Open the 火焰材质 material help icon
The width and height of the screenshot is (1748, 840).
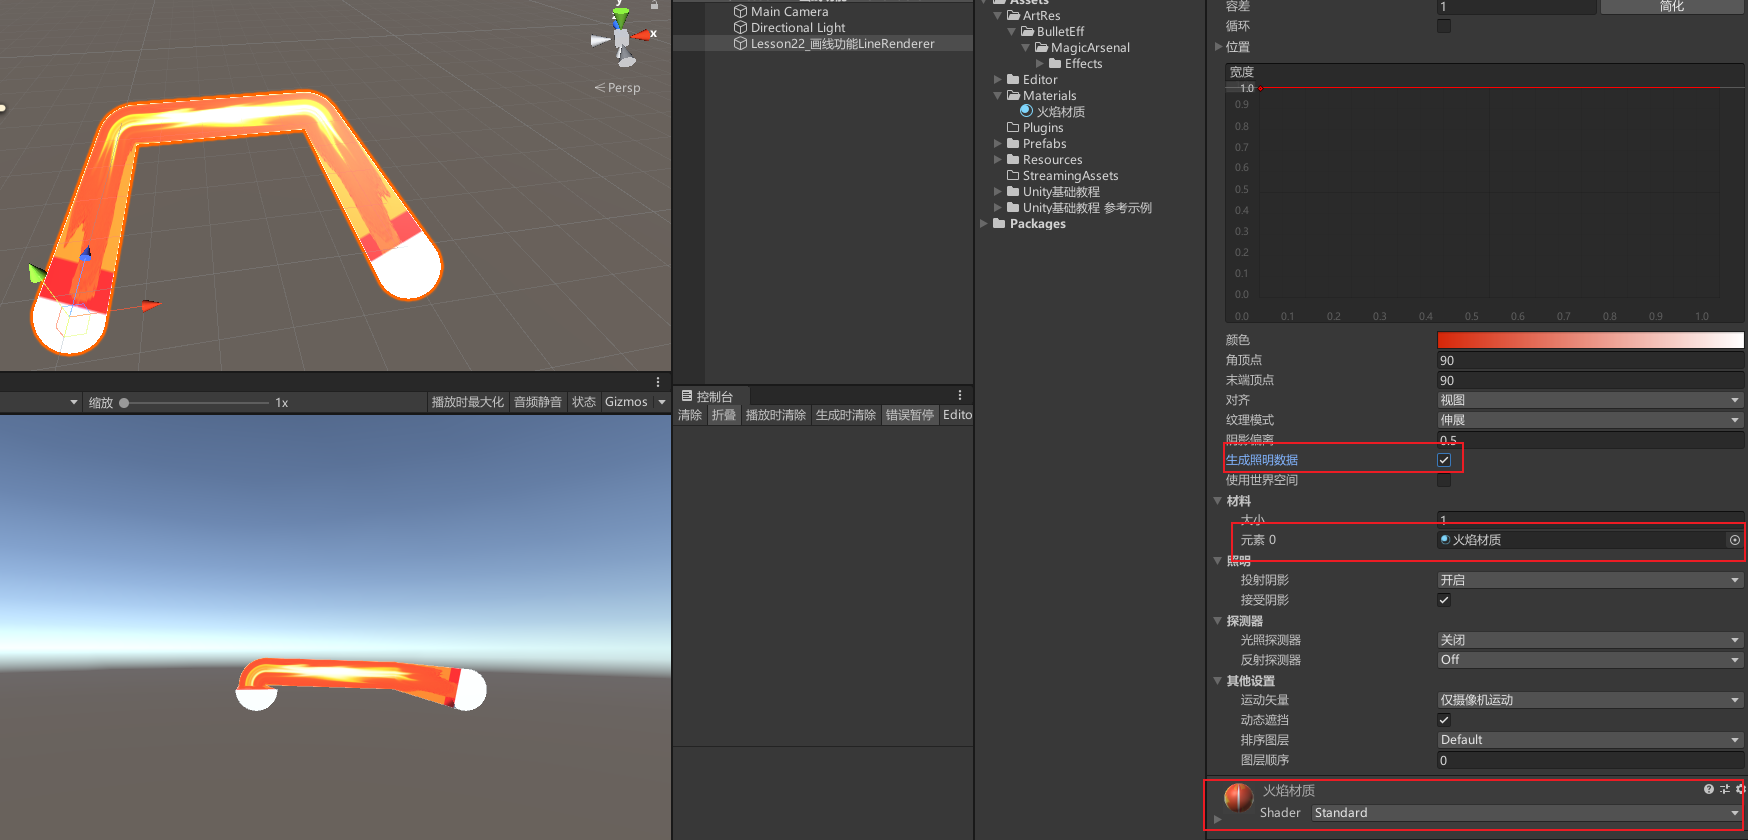[1708, 789]
